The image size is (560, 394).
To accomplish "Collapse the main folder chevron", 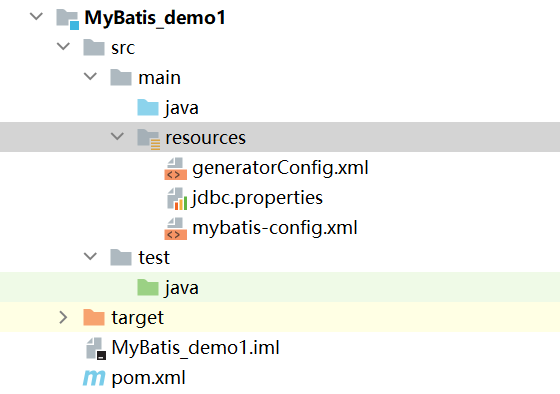I will (x=90, y=76).
